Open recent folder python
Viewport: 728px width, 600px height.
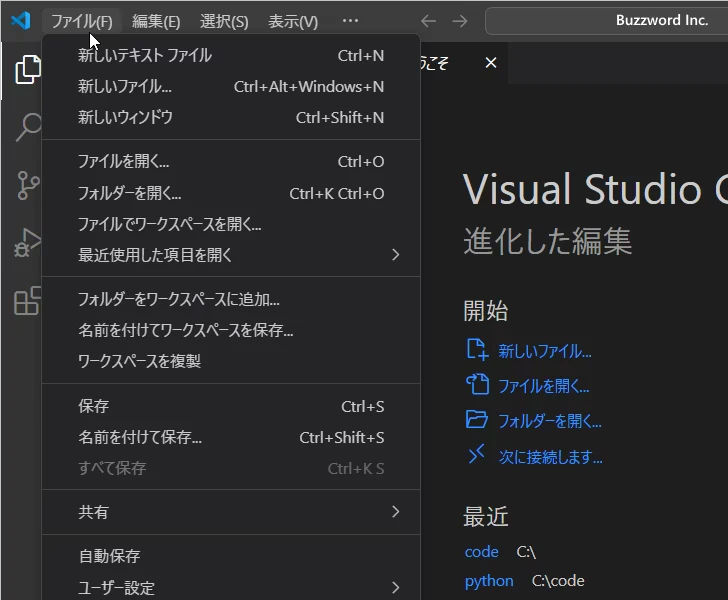tap(489, 580)
